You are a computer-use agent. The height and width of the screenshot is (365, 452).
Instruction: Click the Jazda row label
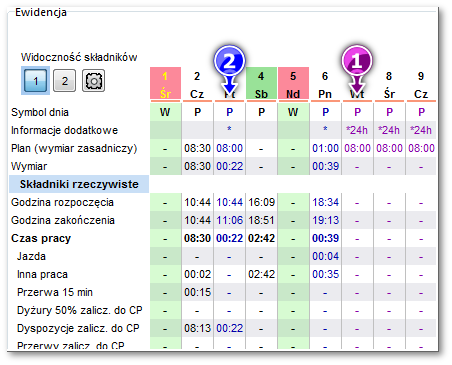[x=31, y=256]
